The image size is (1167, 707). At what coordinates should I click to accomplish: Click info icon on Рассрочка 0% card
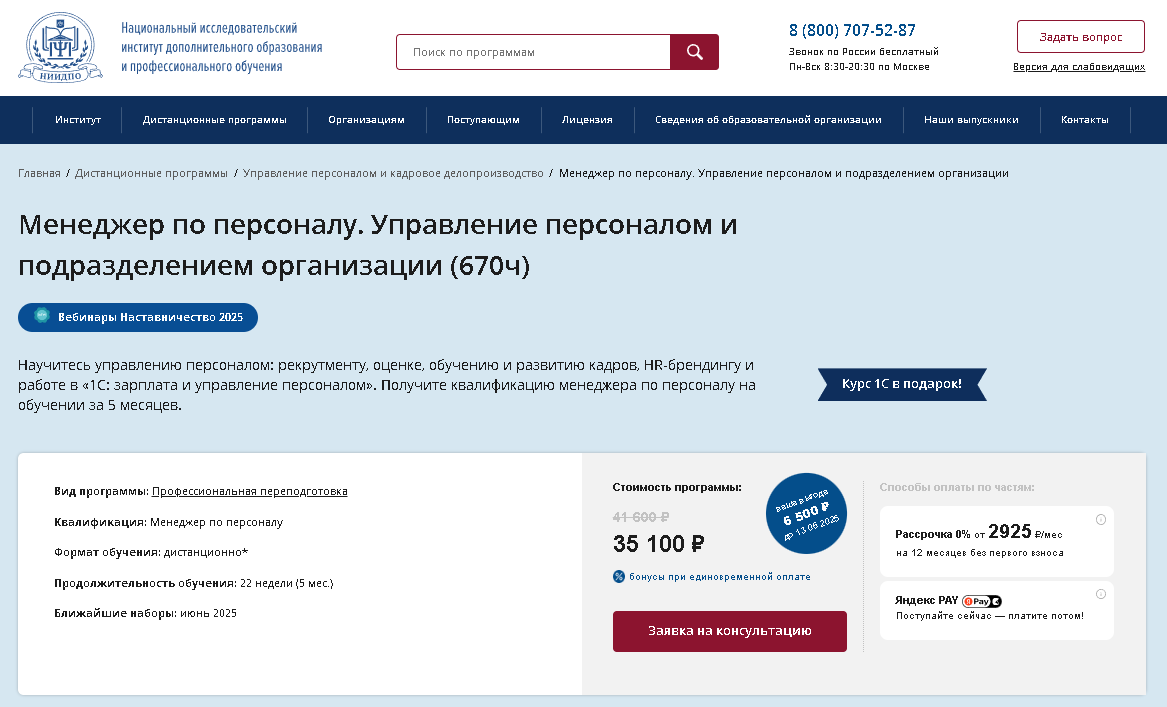pos(1101,519)
